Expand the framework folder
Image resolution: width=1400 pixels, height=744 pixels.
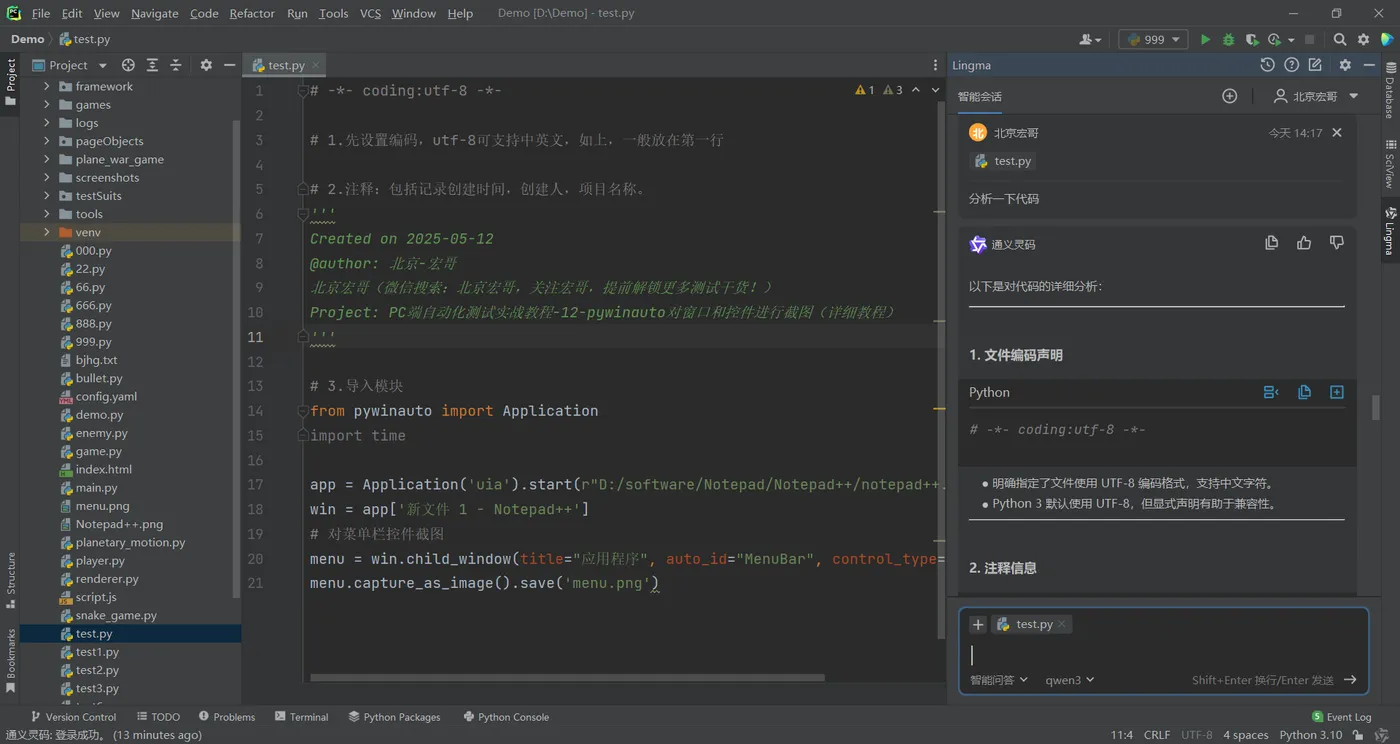47,86
